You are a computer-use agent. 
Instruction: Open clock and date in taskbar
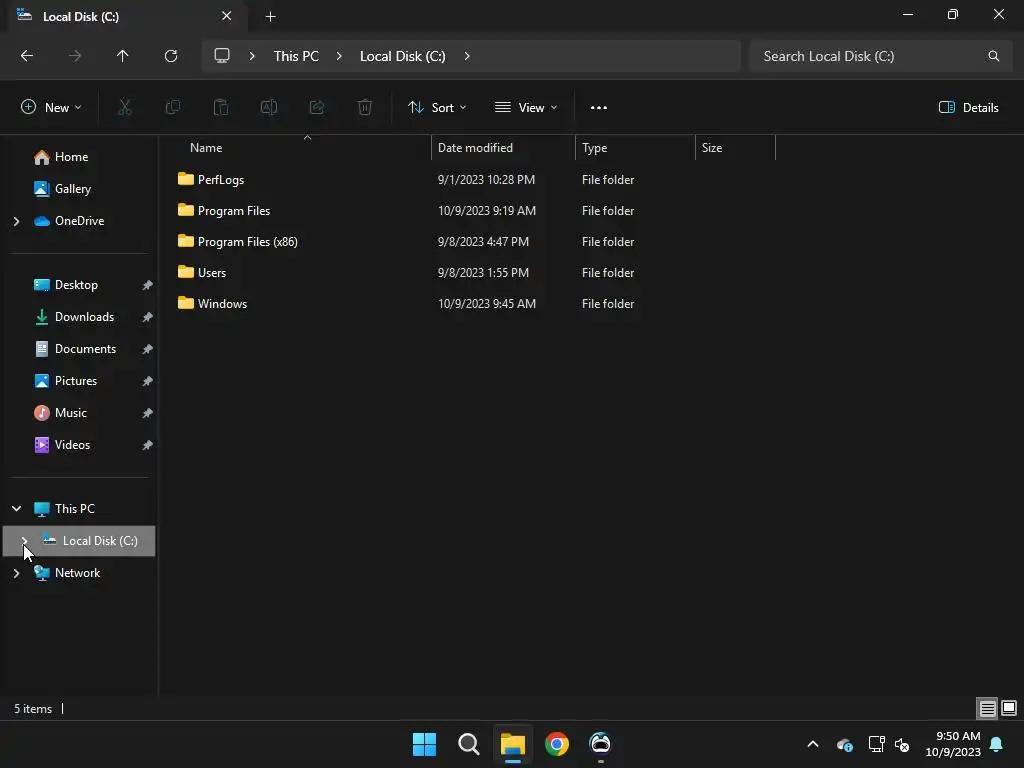(953, 744)
